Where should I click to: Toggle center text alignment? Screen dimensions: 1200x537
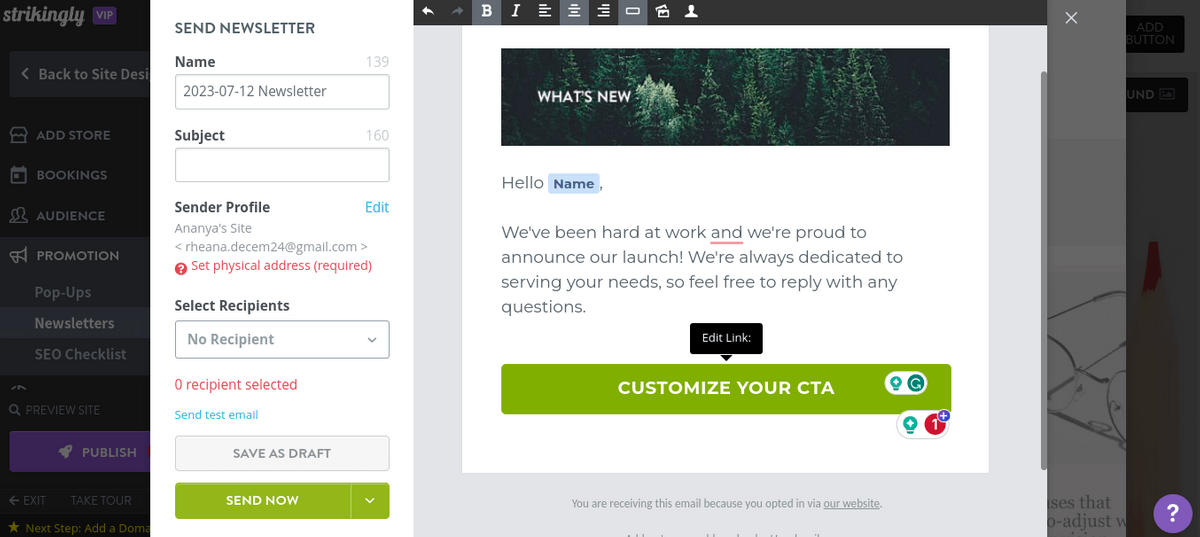[574, 11]
